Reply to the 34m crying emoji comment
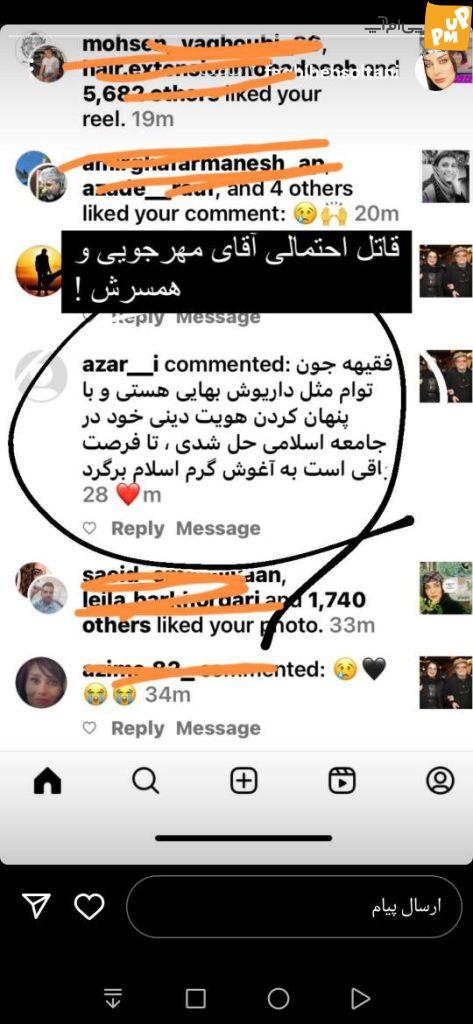This screenshot has width=473, height=1024. (137, 728)
